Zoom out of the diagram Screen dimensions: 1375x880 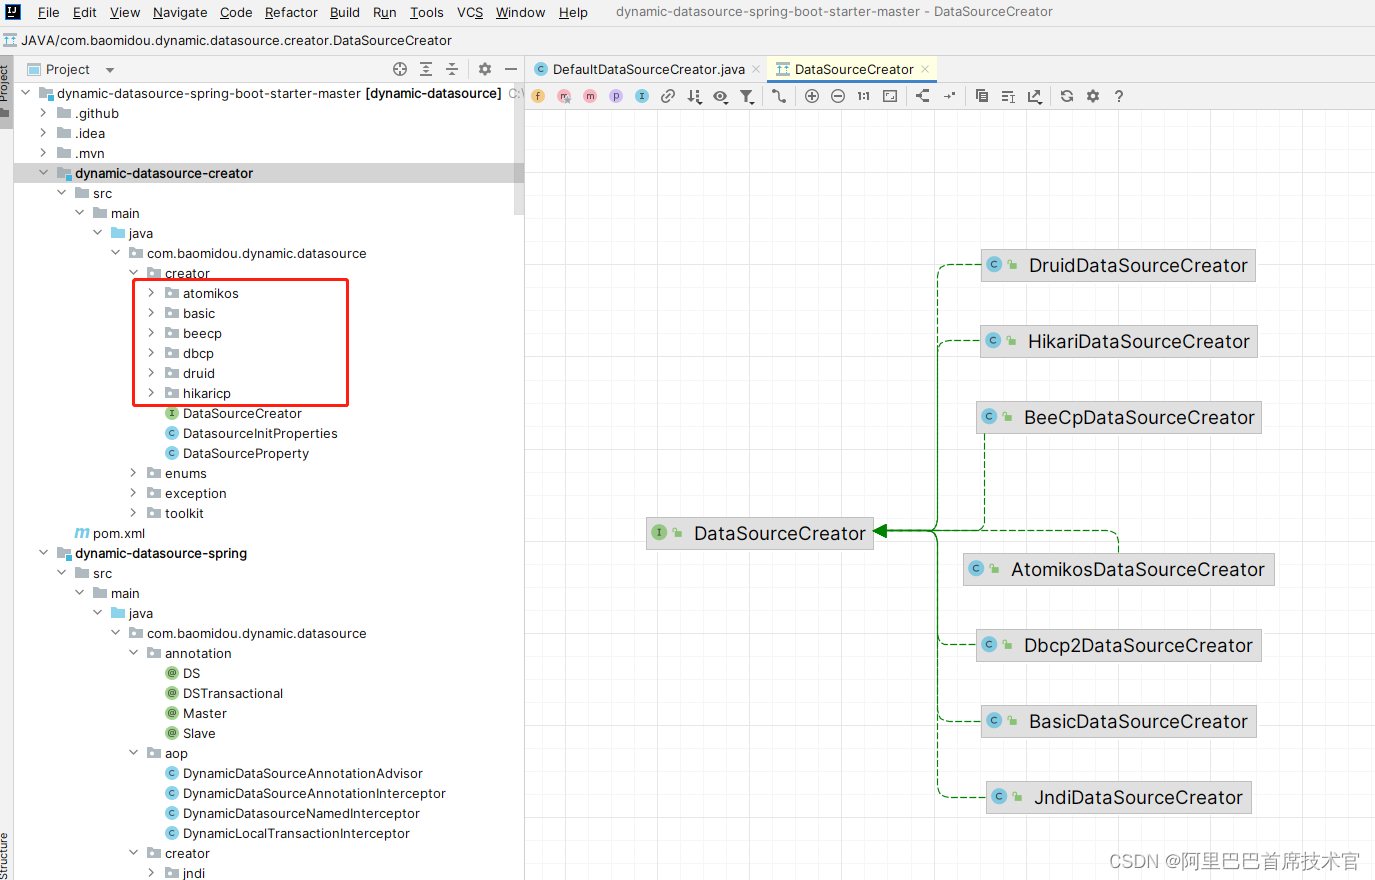click(838, 96)
